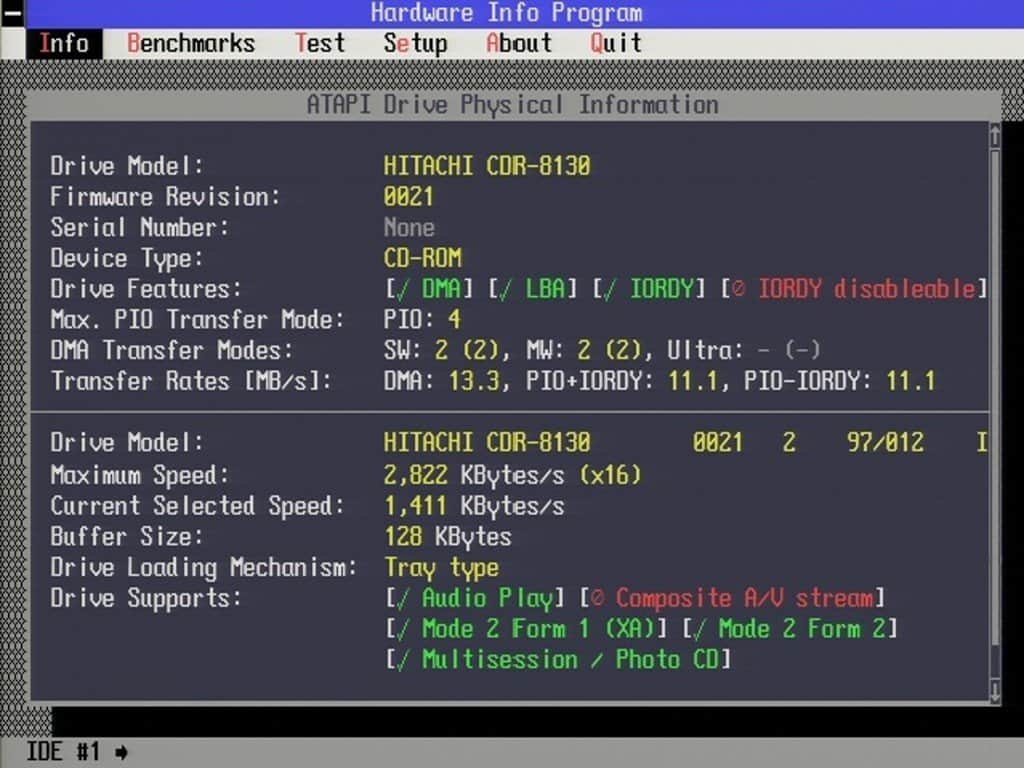Click the Buffer Size label
Screen dimensions: 1024x768
127,537
